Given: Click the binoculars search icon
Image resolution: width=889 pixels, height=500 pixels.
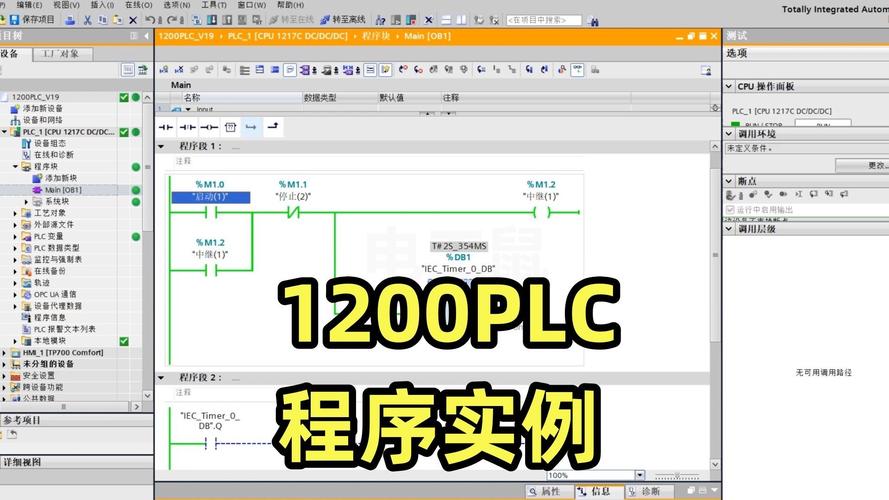Looking at the screenshot, I should coord(594,21).
